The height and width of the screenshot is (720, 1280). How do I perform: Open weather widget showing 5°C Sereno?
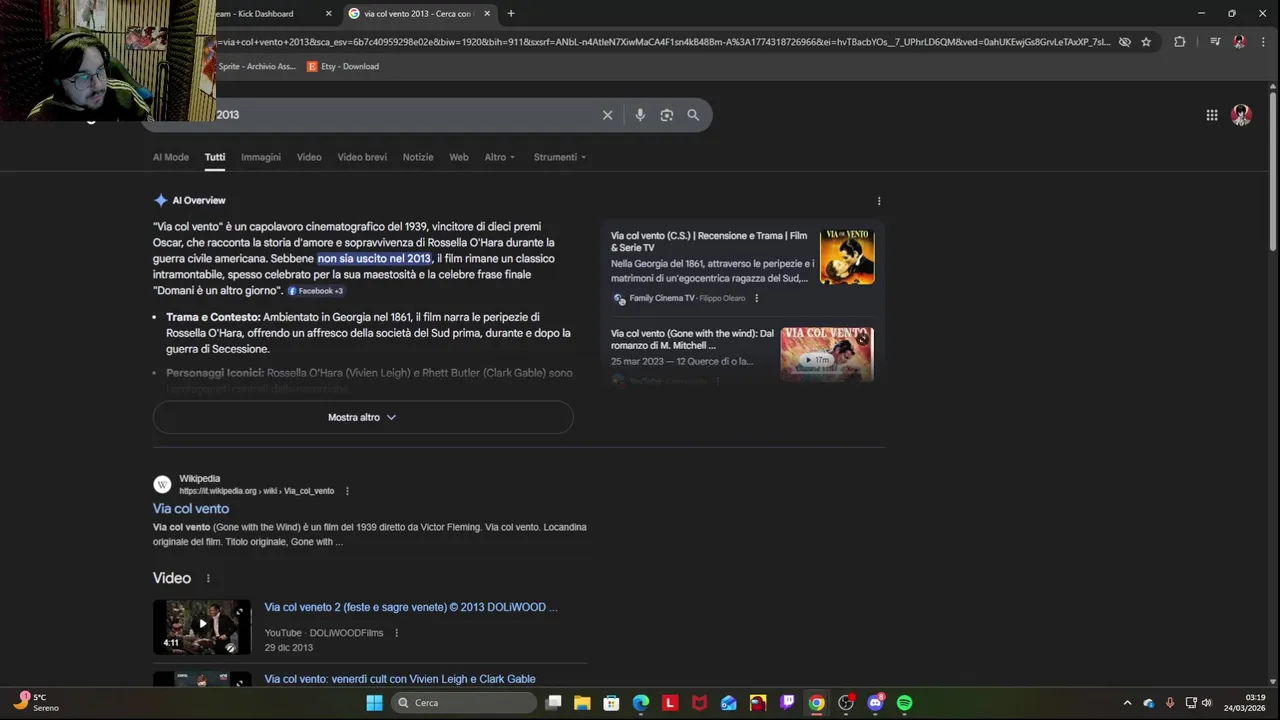(x=37, y=702)
